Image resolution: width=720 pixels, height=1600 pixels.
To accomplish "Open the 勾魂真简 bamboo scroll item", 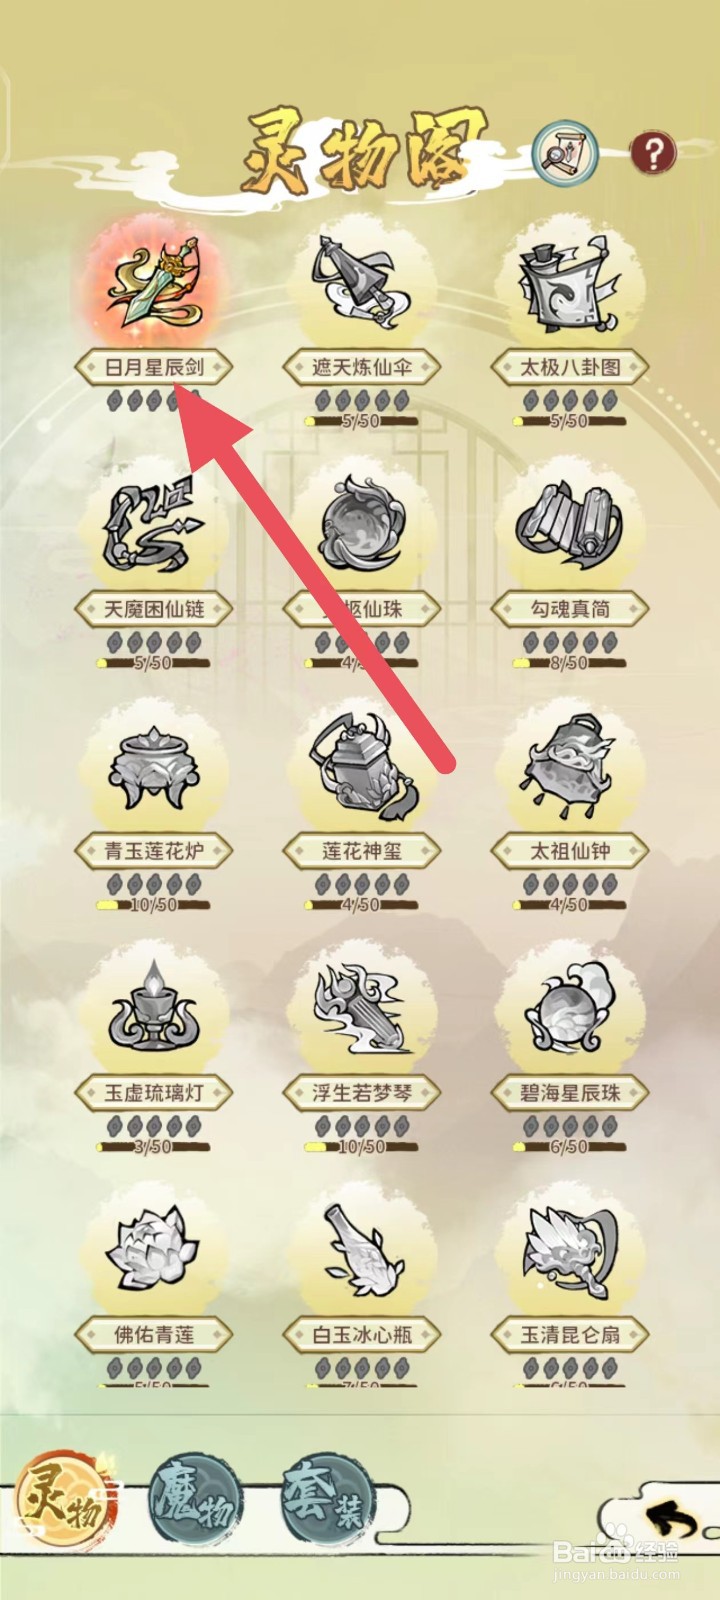I will (x=568, y=526).
